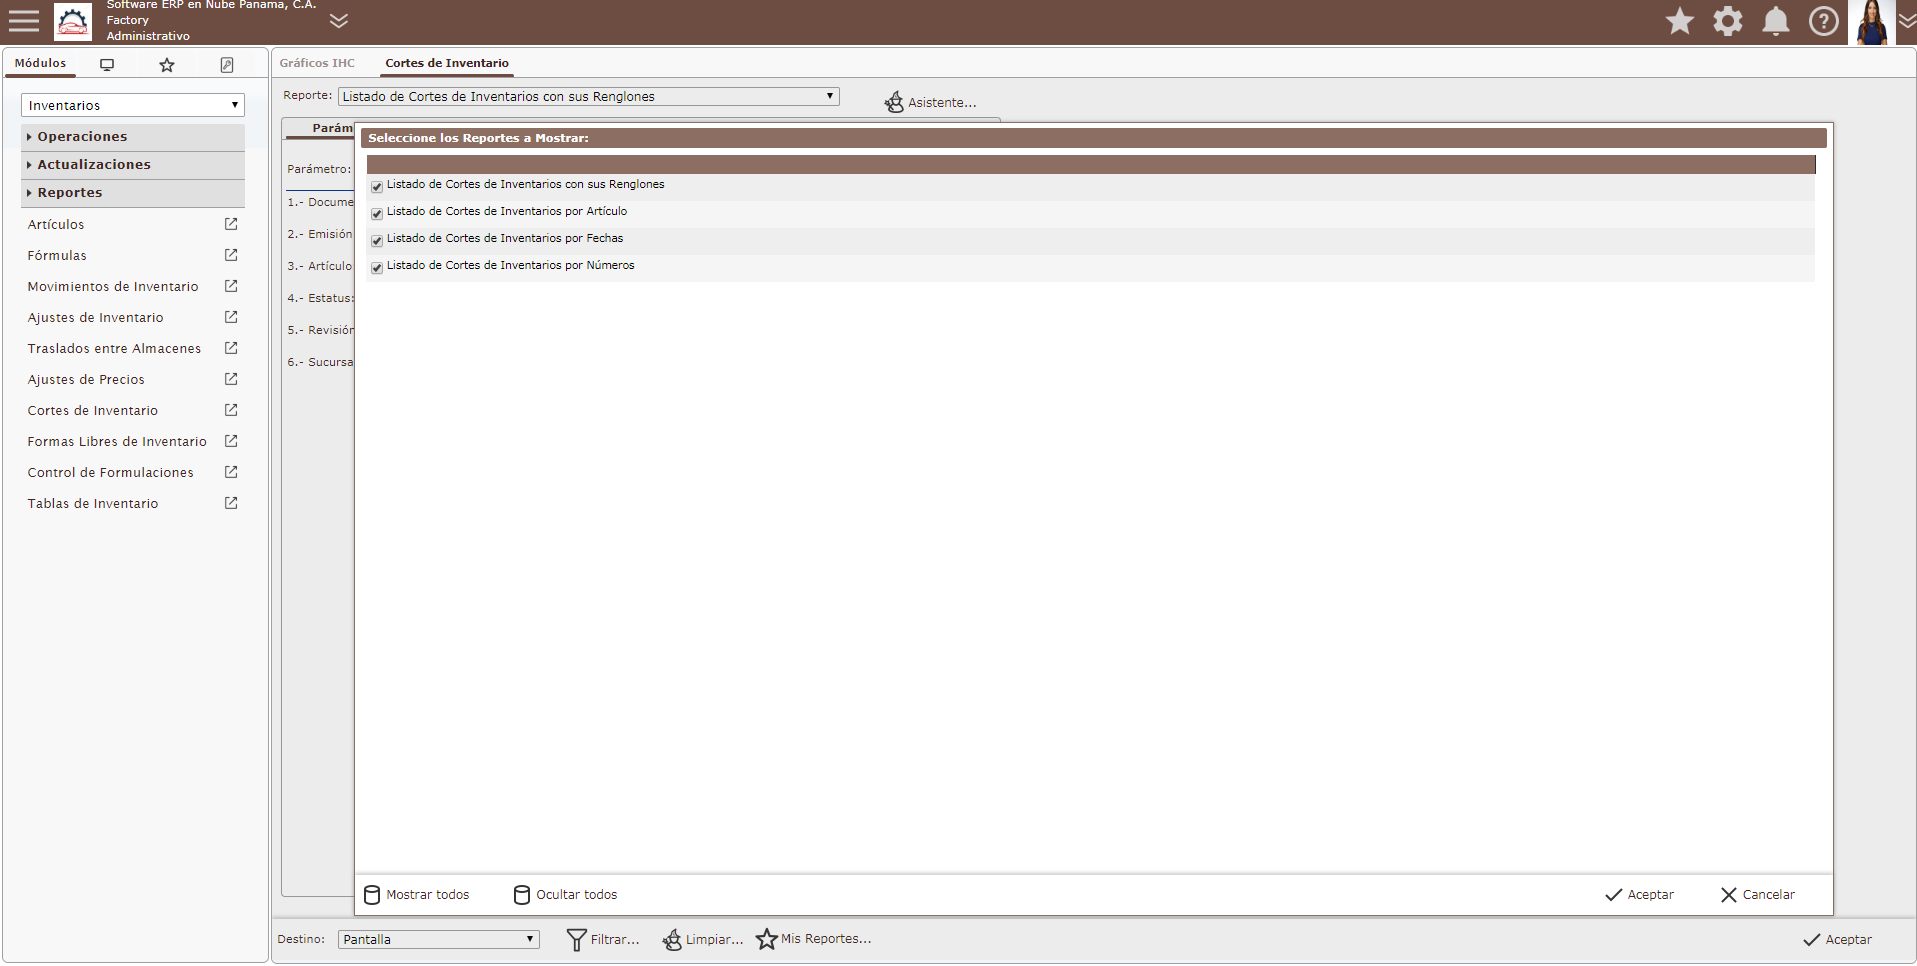Open help question mark icon
The height and width of the screenshot is (966, 1917).
tap(1824, 21)
